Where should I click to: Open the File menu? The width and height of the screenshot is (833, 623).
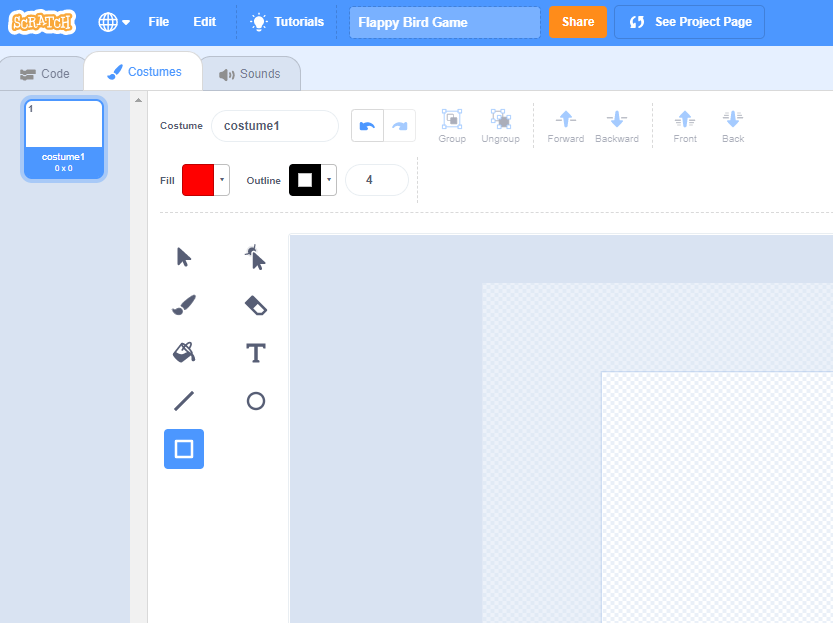click(x=158, y=22)
